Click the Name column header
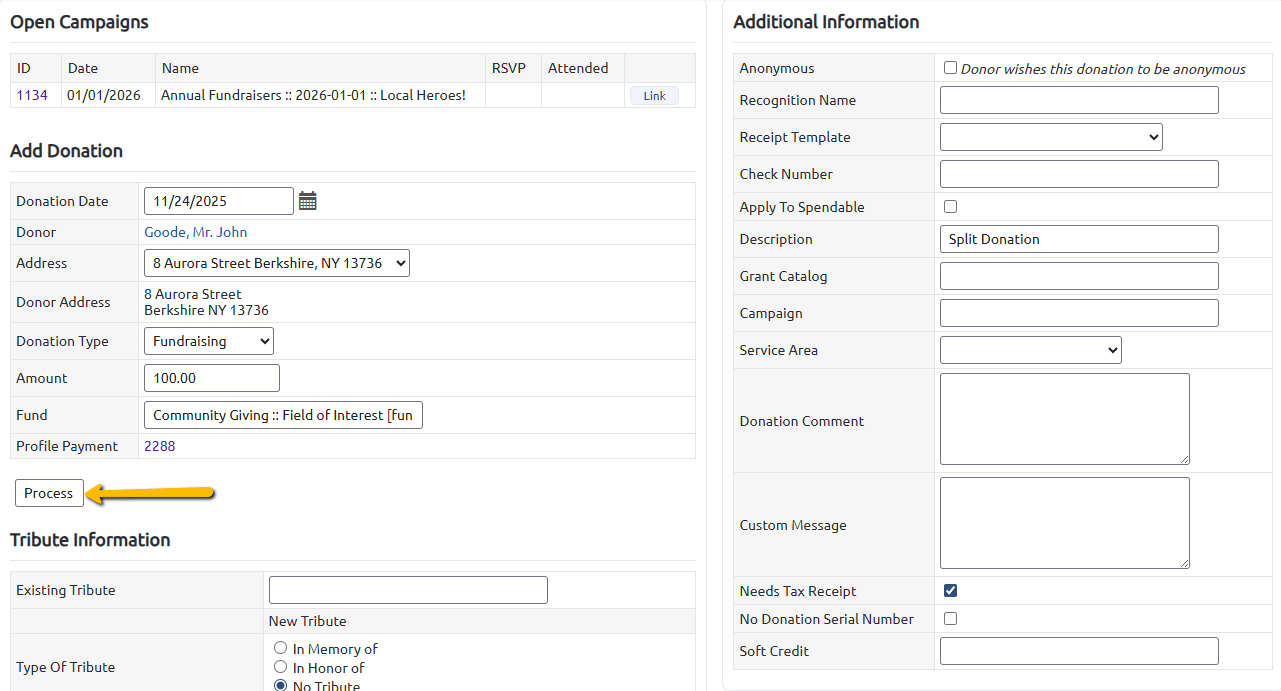 point(320,68)
